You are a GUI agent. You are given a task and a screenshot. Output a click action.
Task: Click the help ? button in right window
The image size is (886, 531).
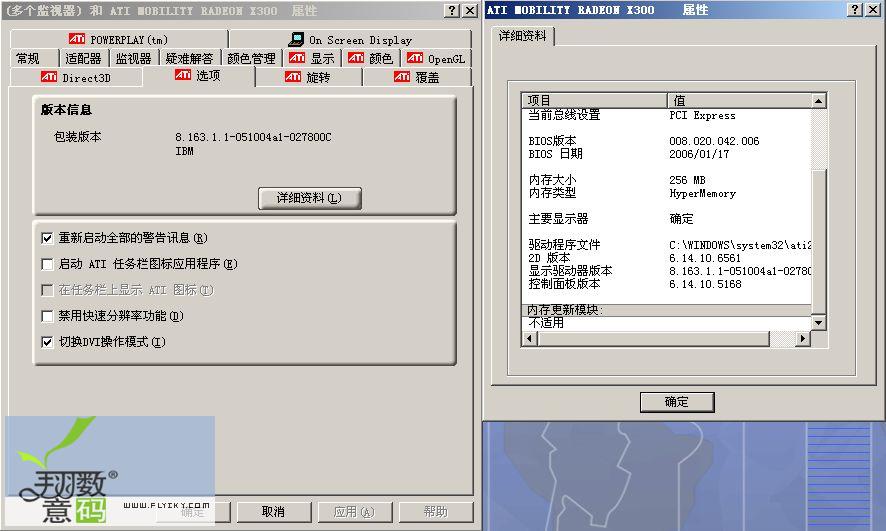pos(855,10)
